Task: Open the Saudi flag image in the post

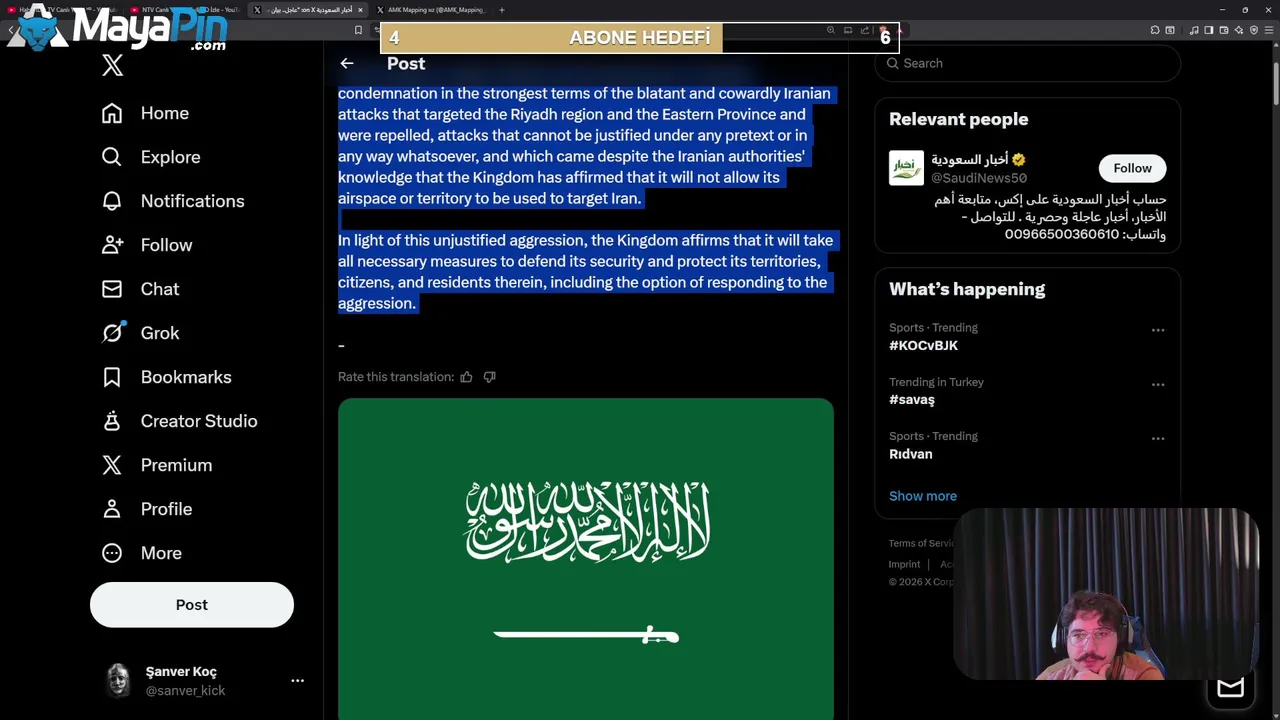Action: pos(586,559)
